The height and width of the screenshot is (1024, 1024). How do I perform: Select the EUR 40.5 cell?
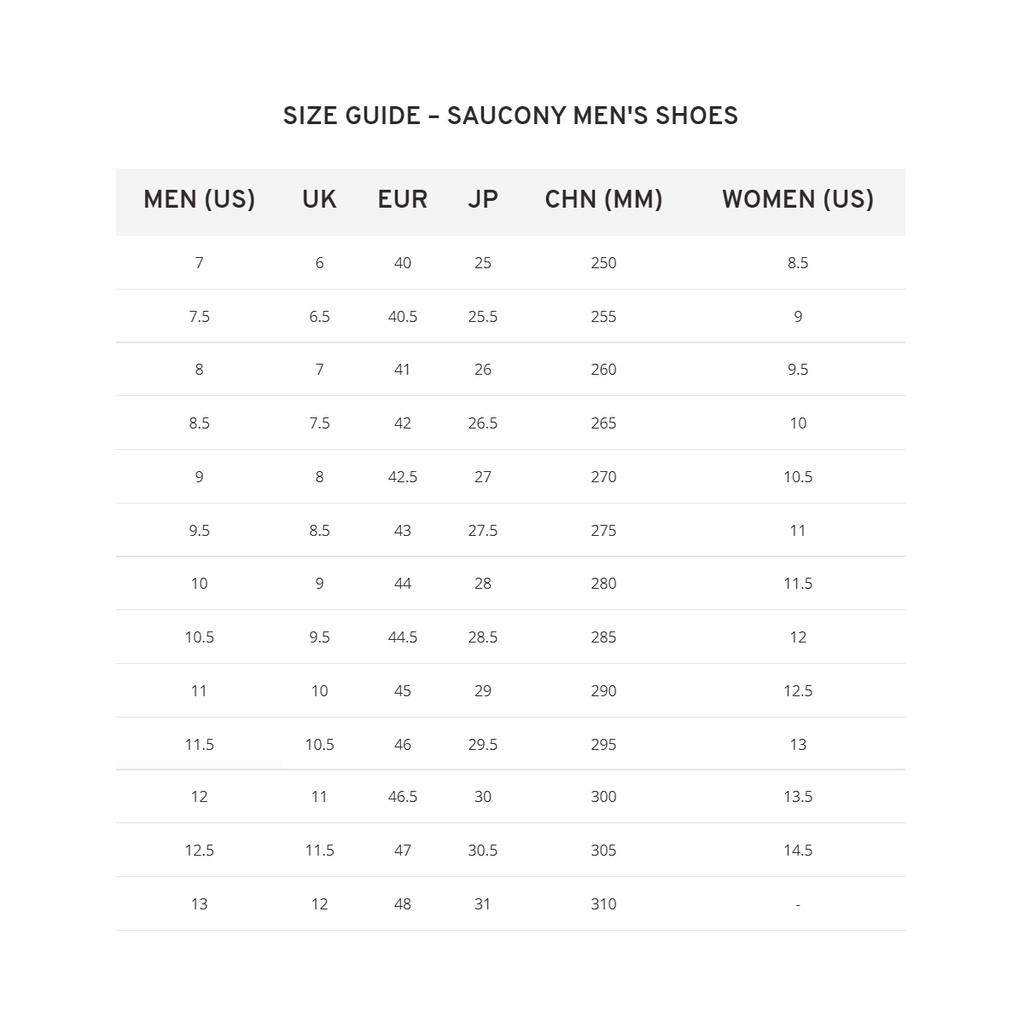point(402,317)
